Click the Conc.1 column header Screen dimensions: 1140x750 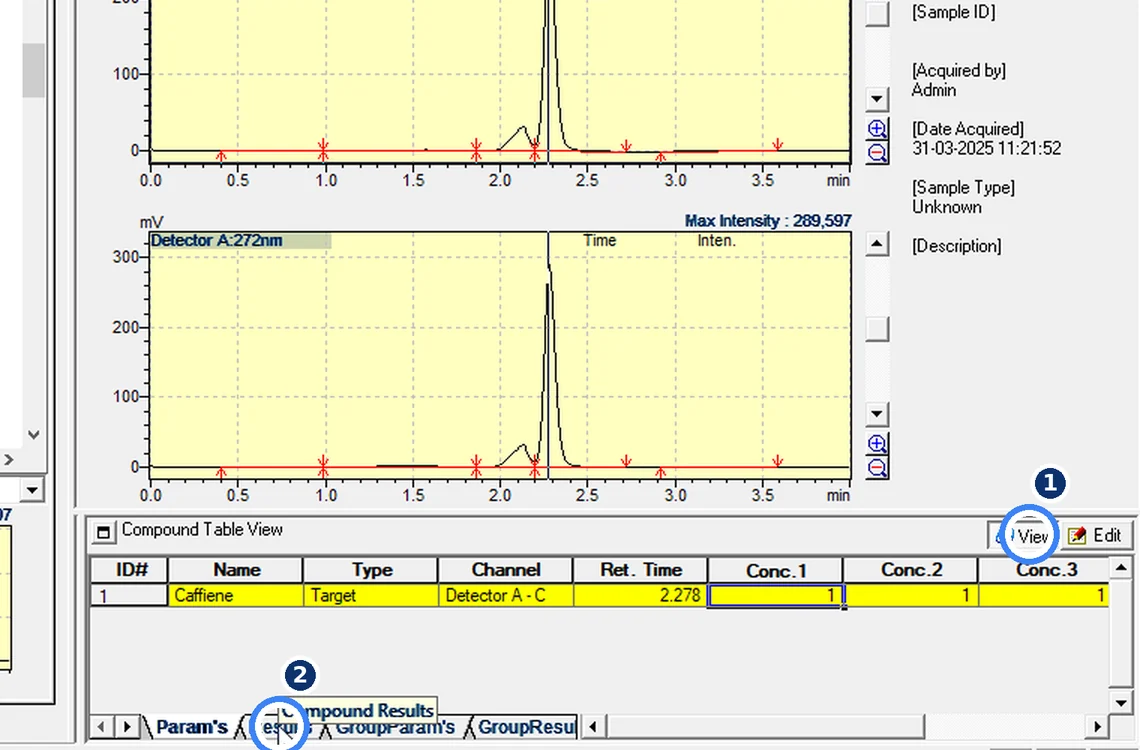[776, 570]
